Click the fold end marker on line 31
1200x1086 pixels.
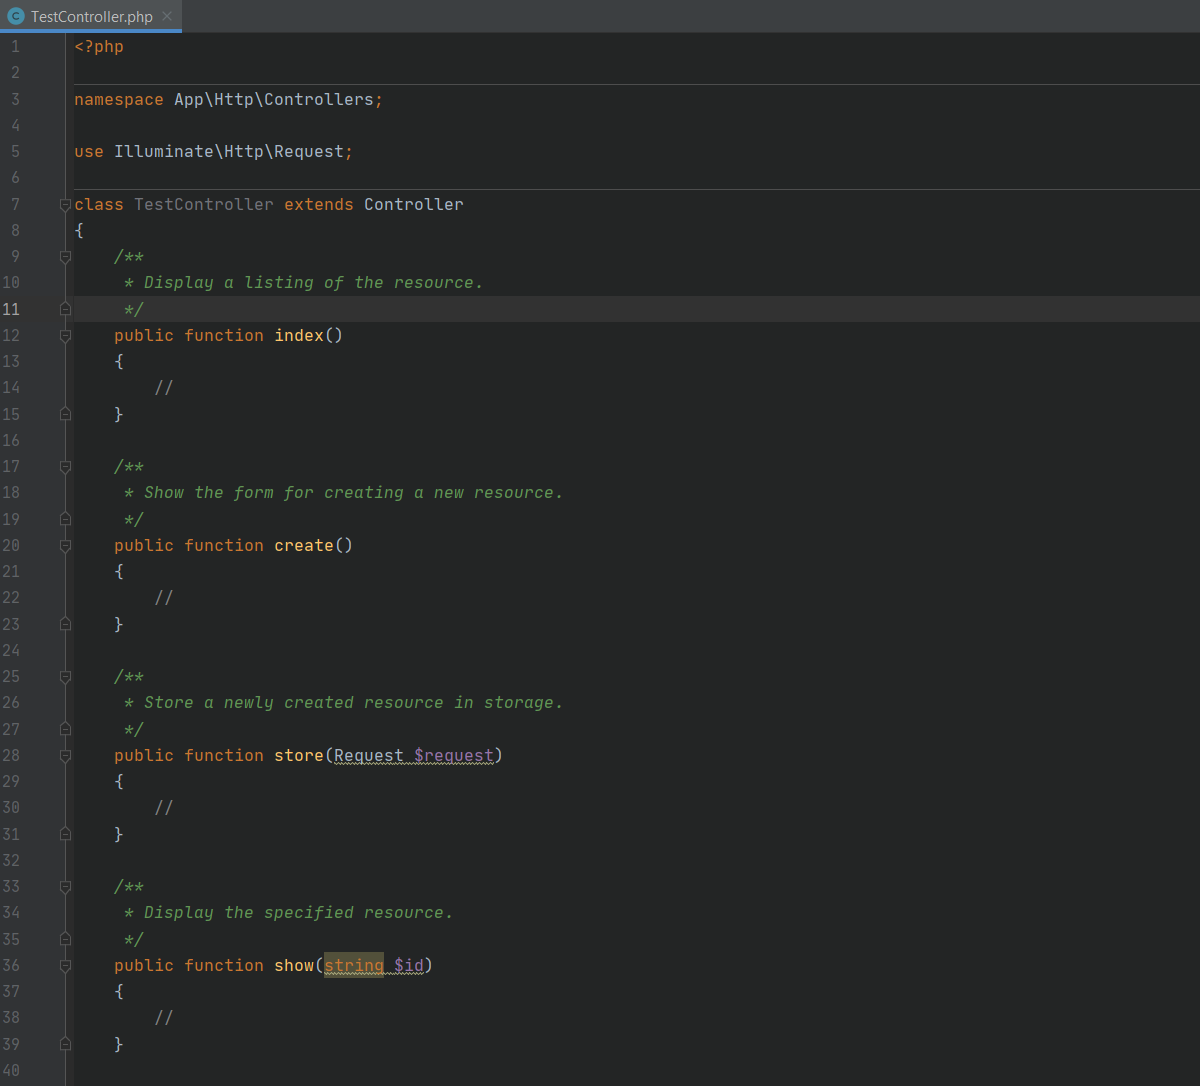(65, 834)
